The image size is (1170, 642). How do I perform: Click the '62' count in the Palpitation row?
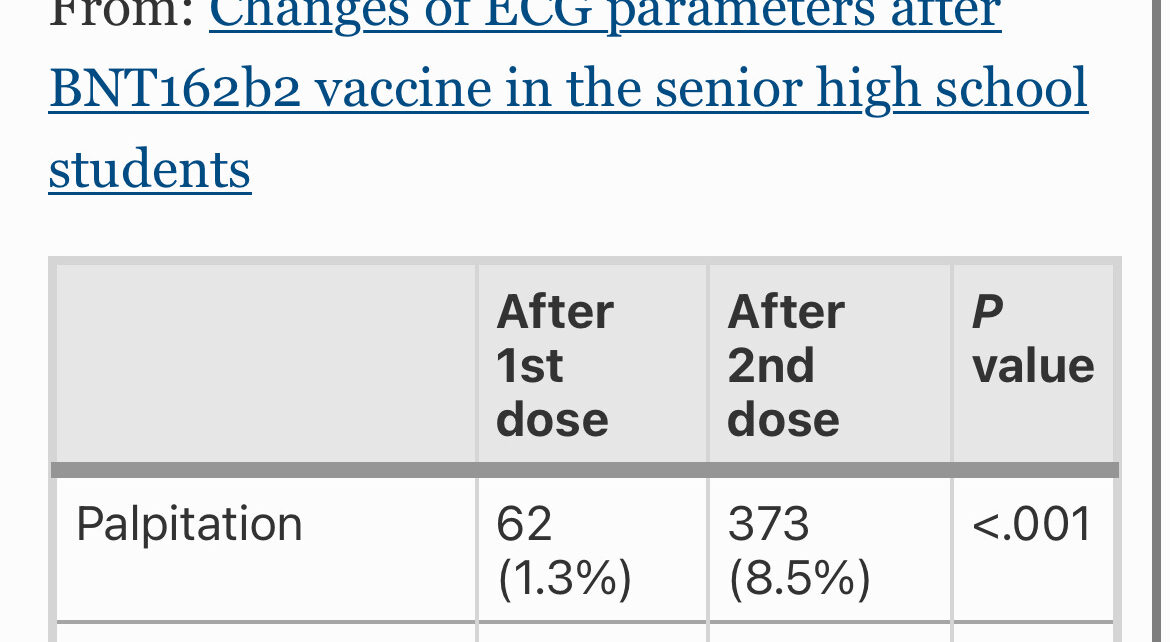coord(524,524)
